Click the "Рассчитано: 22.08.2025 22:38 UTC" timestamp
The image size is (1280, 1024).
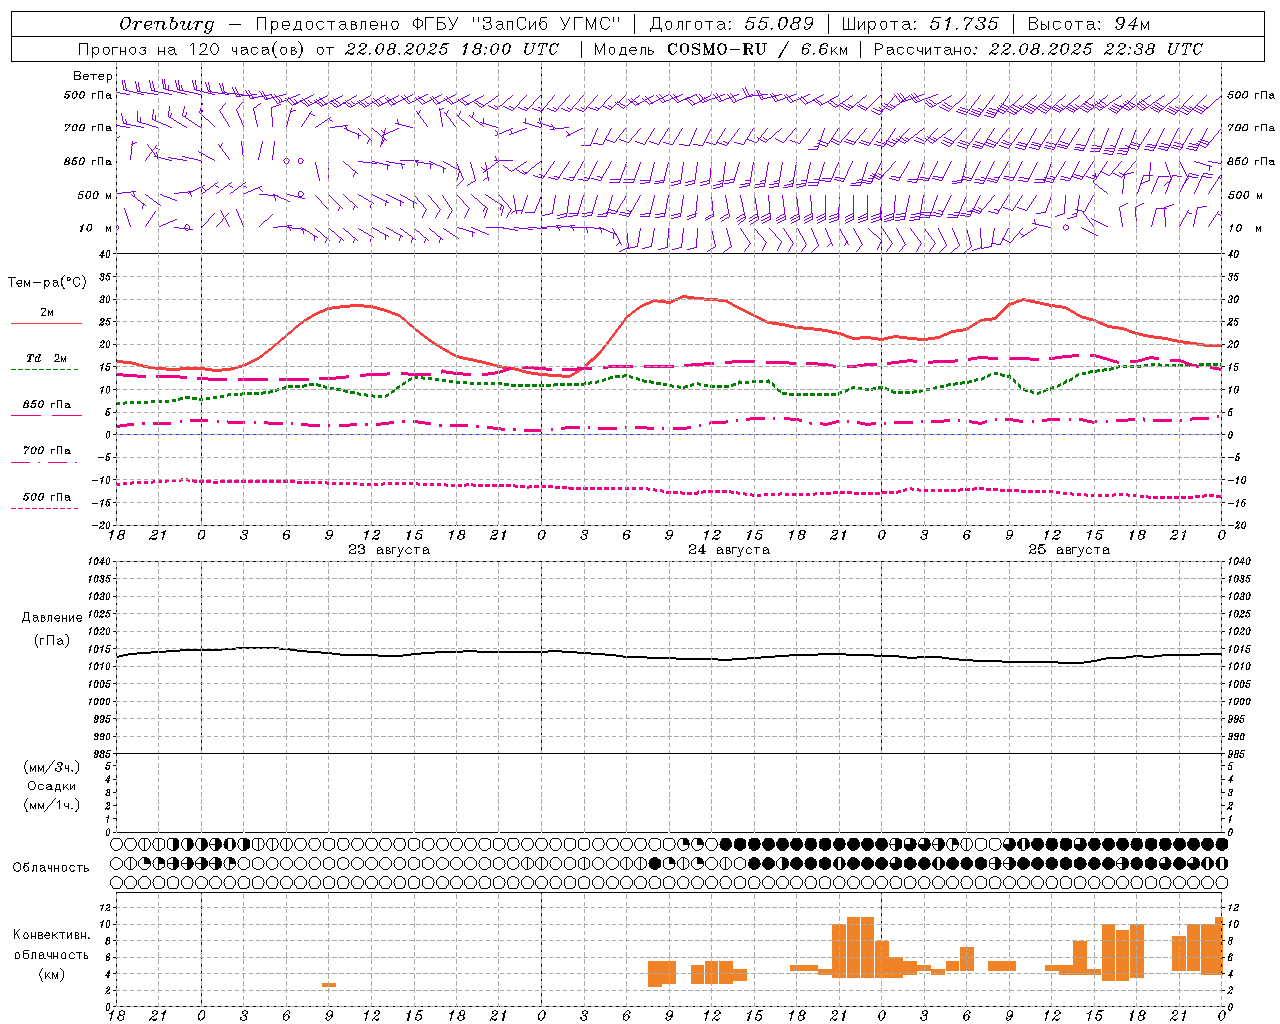[1038, 49]
